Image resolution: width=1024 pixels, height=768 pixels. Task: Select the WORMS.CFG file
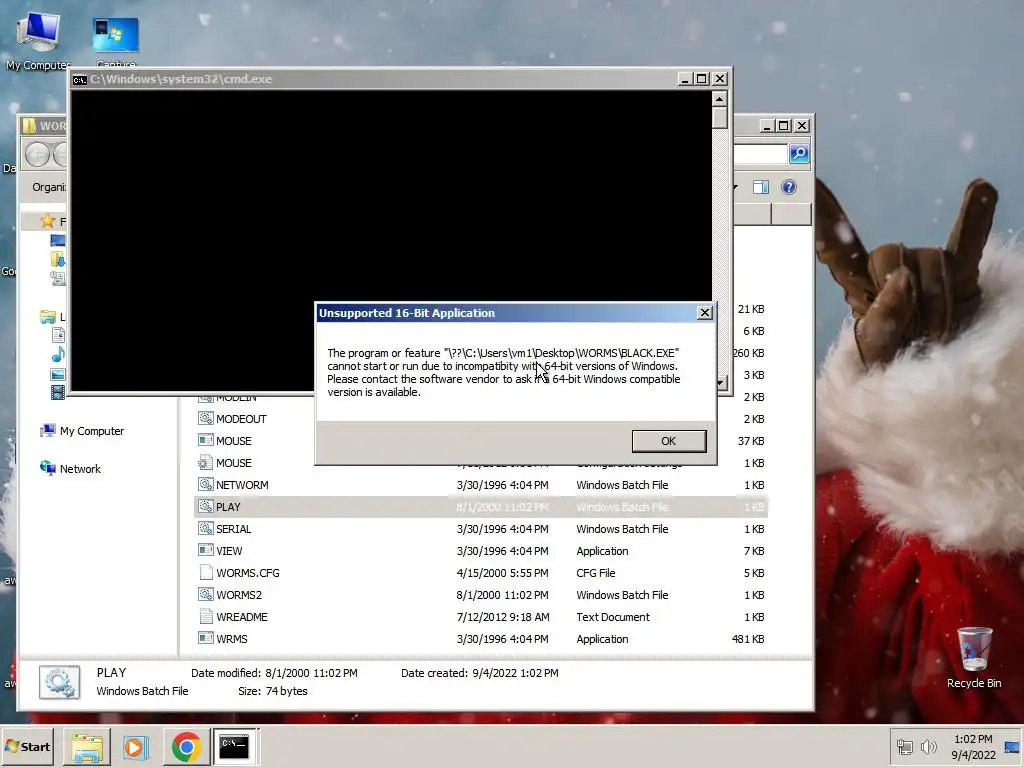coord(481,573)
